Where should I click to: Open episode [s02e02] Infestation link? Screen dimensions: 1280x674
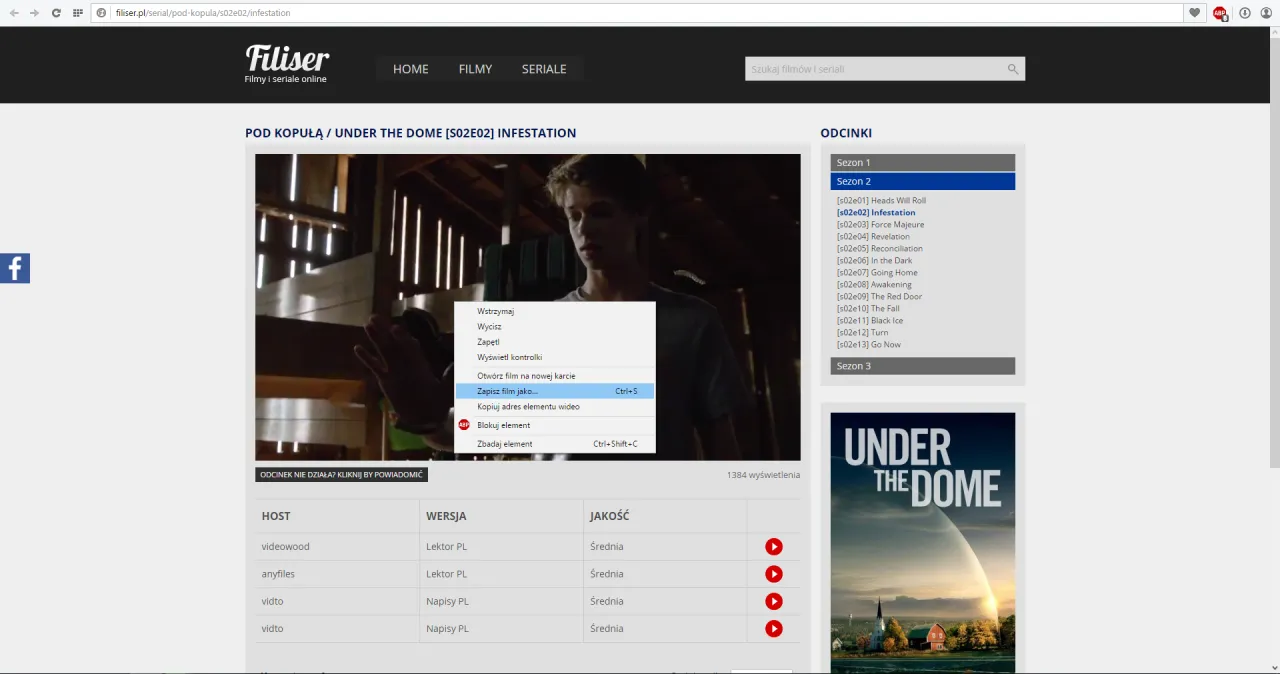click(876, 213)
